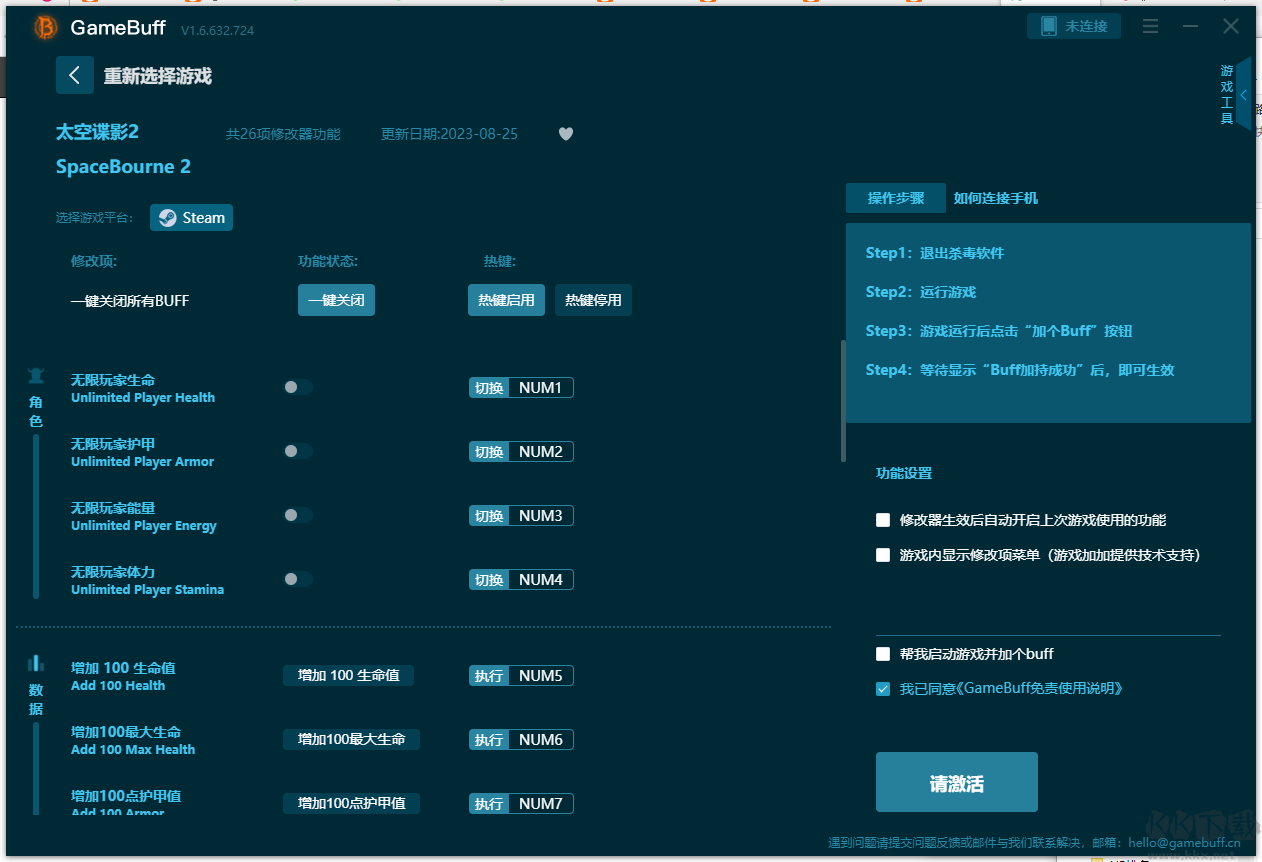This screenshot has height=862, width=1262.
Task: Click the NUM3 hotkey field
Action: click(x=541, y=516)
